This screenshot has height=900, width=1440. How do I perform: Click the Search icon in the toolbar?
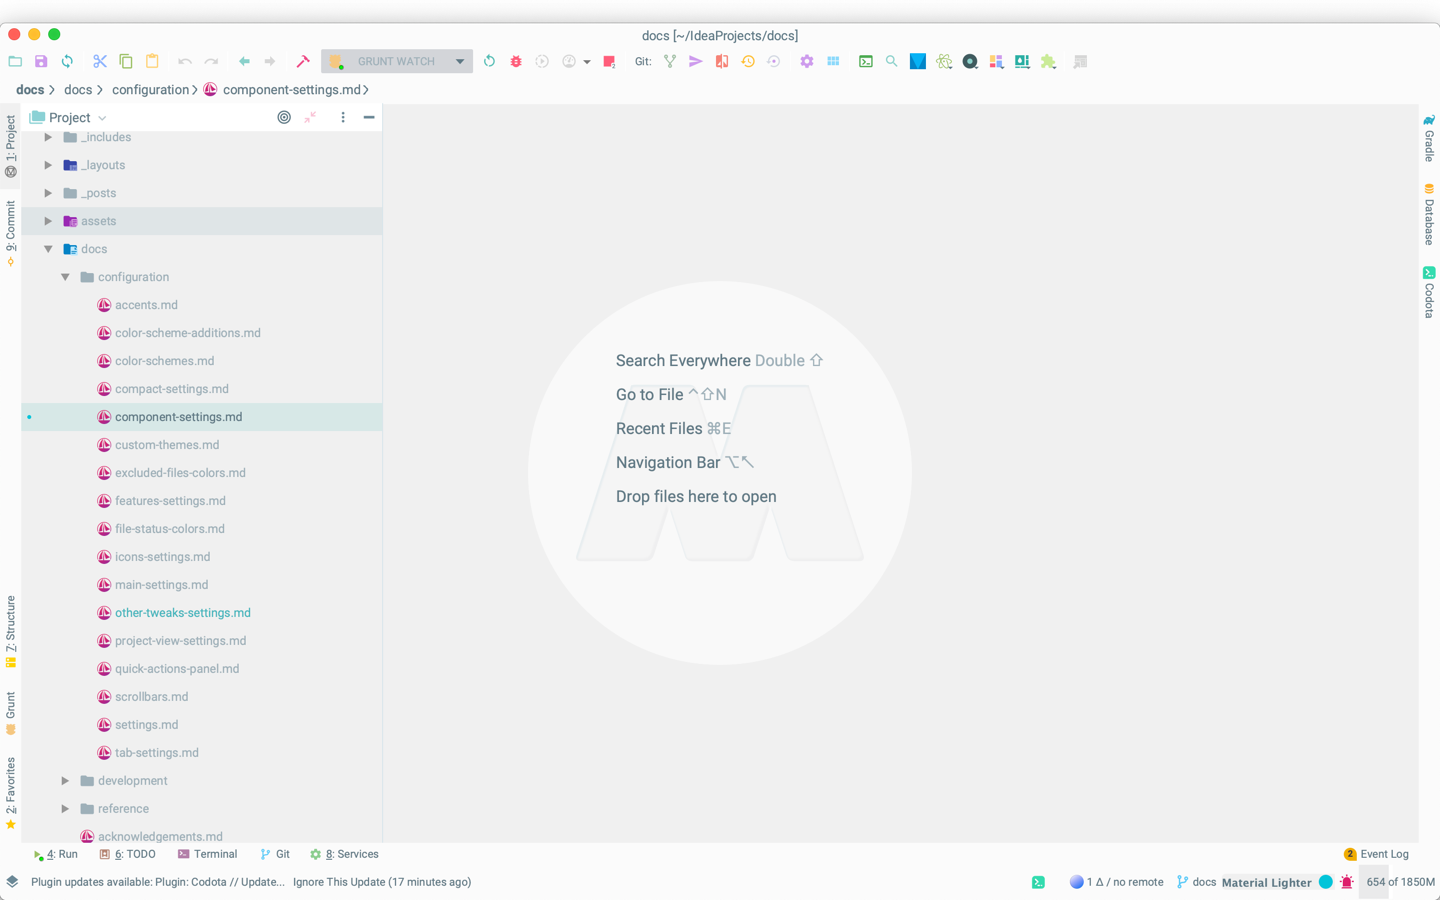click(890, 61)
